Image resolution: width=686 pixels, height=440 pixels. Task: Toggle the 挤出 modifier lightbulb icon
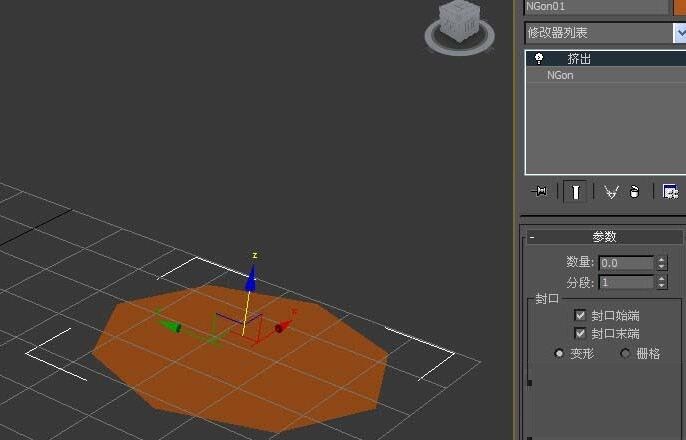[x=539, y=58]
